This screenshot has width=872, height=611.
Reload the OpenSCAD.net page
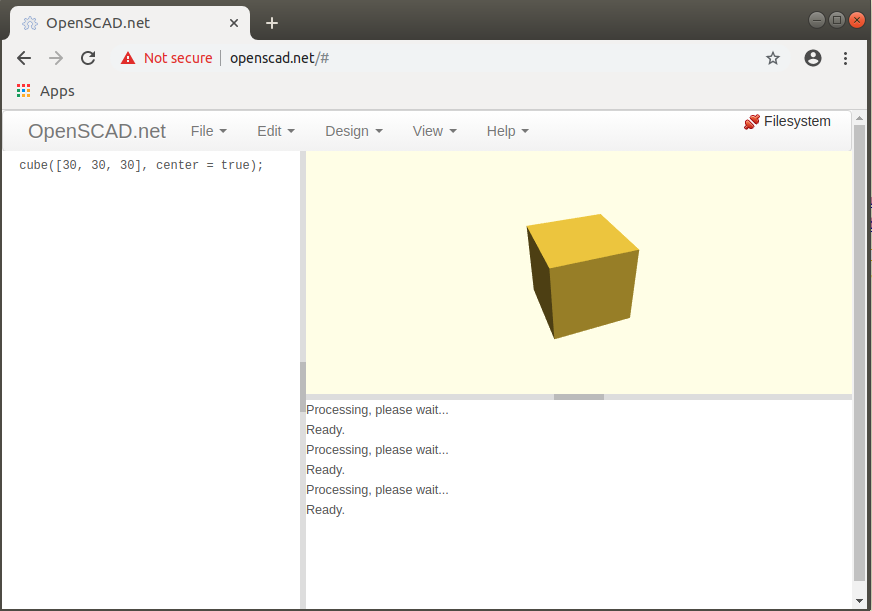click(x=88, y=58)
